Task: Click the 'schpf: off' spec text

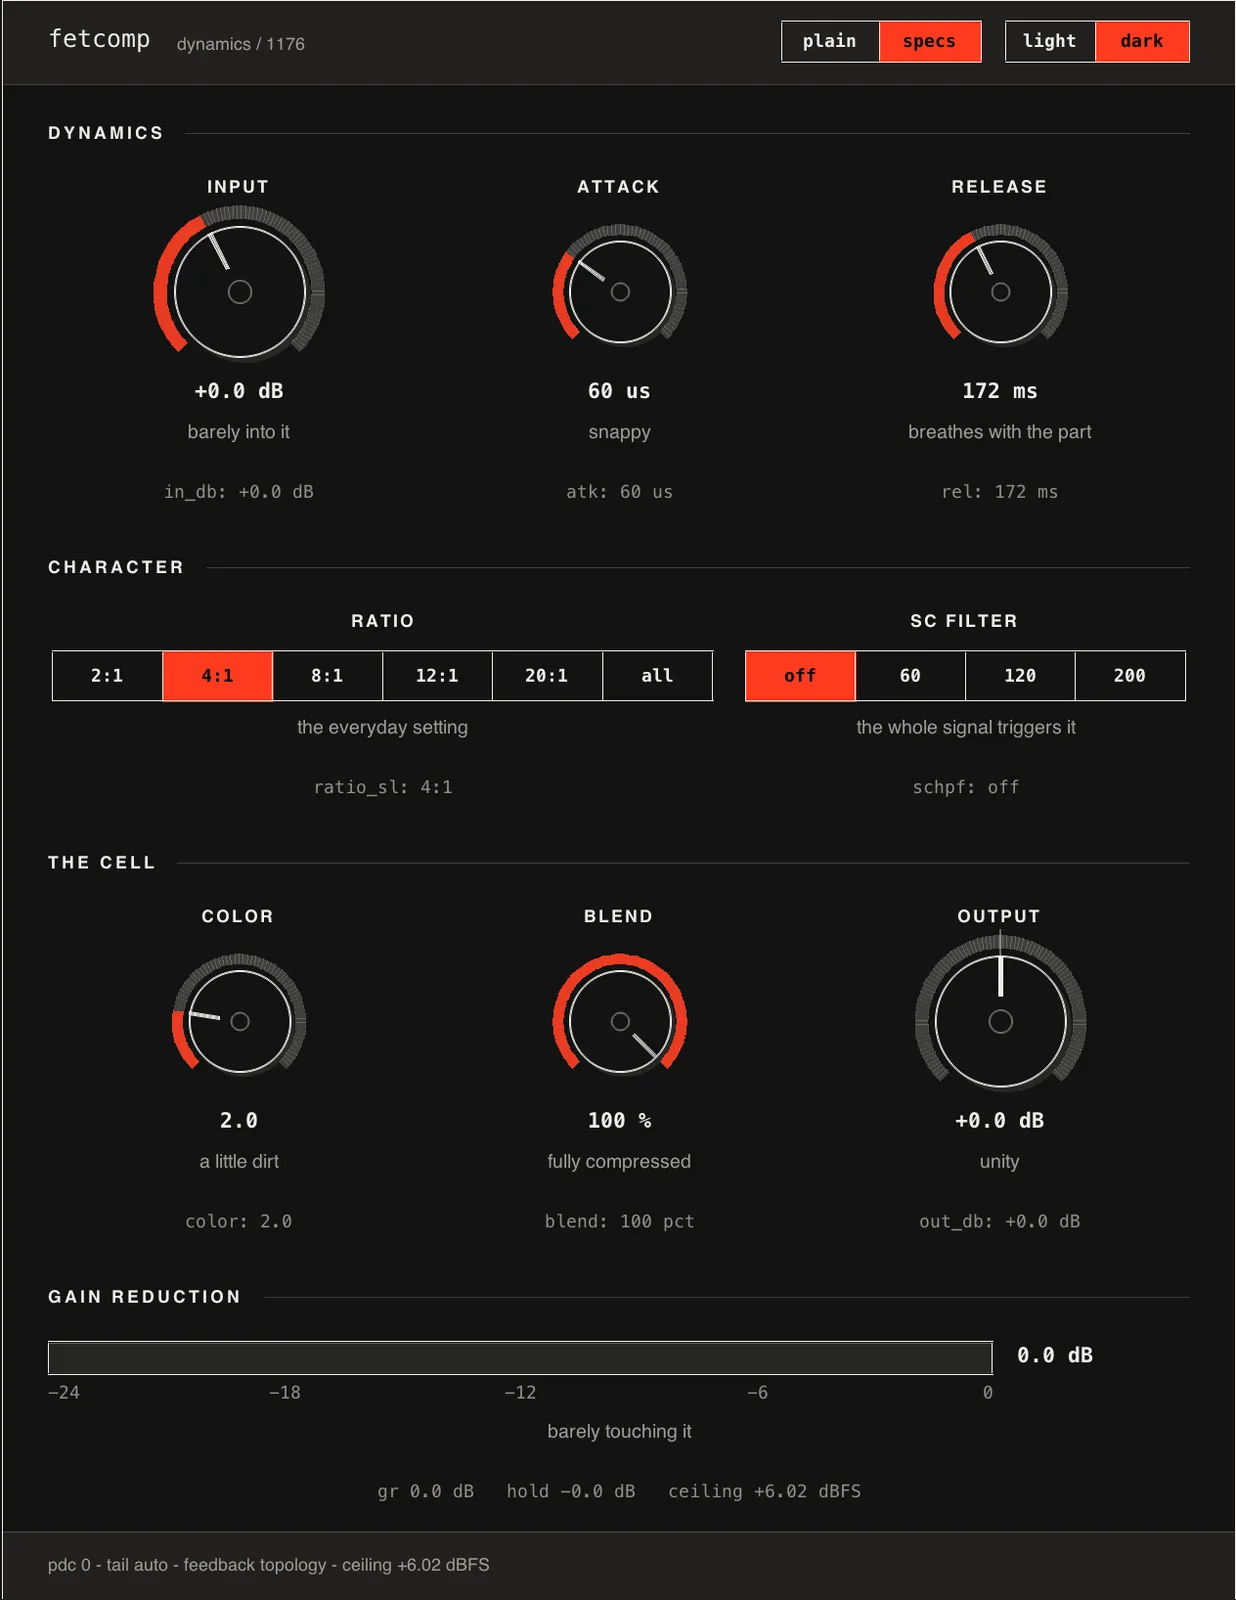Action: pos(966,787)
